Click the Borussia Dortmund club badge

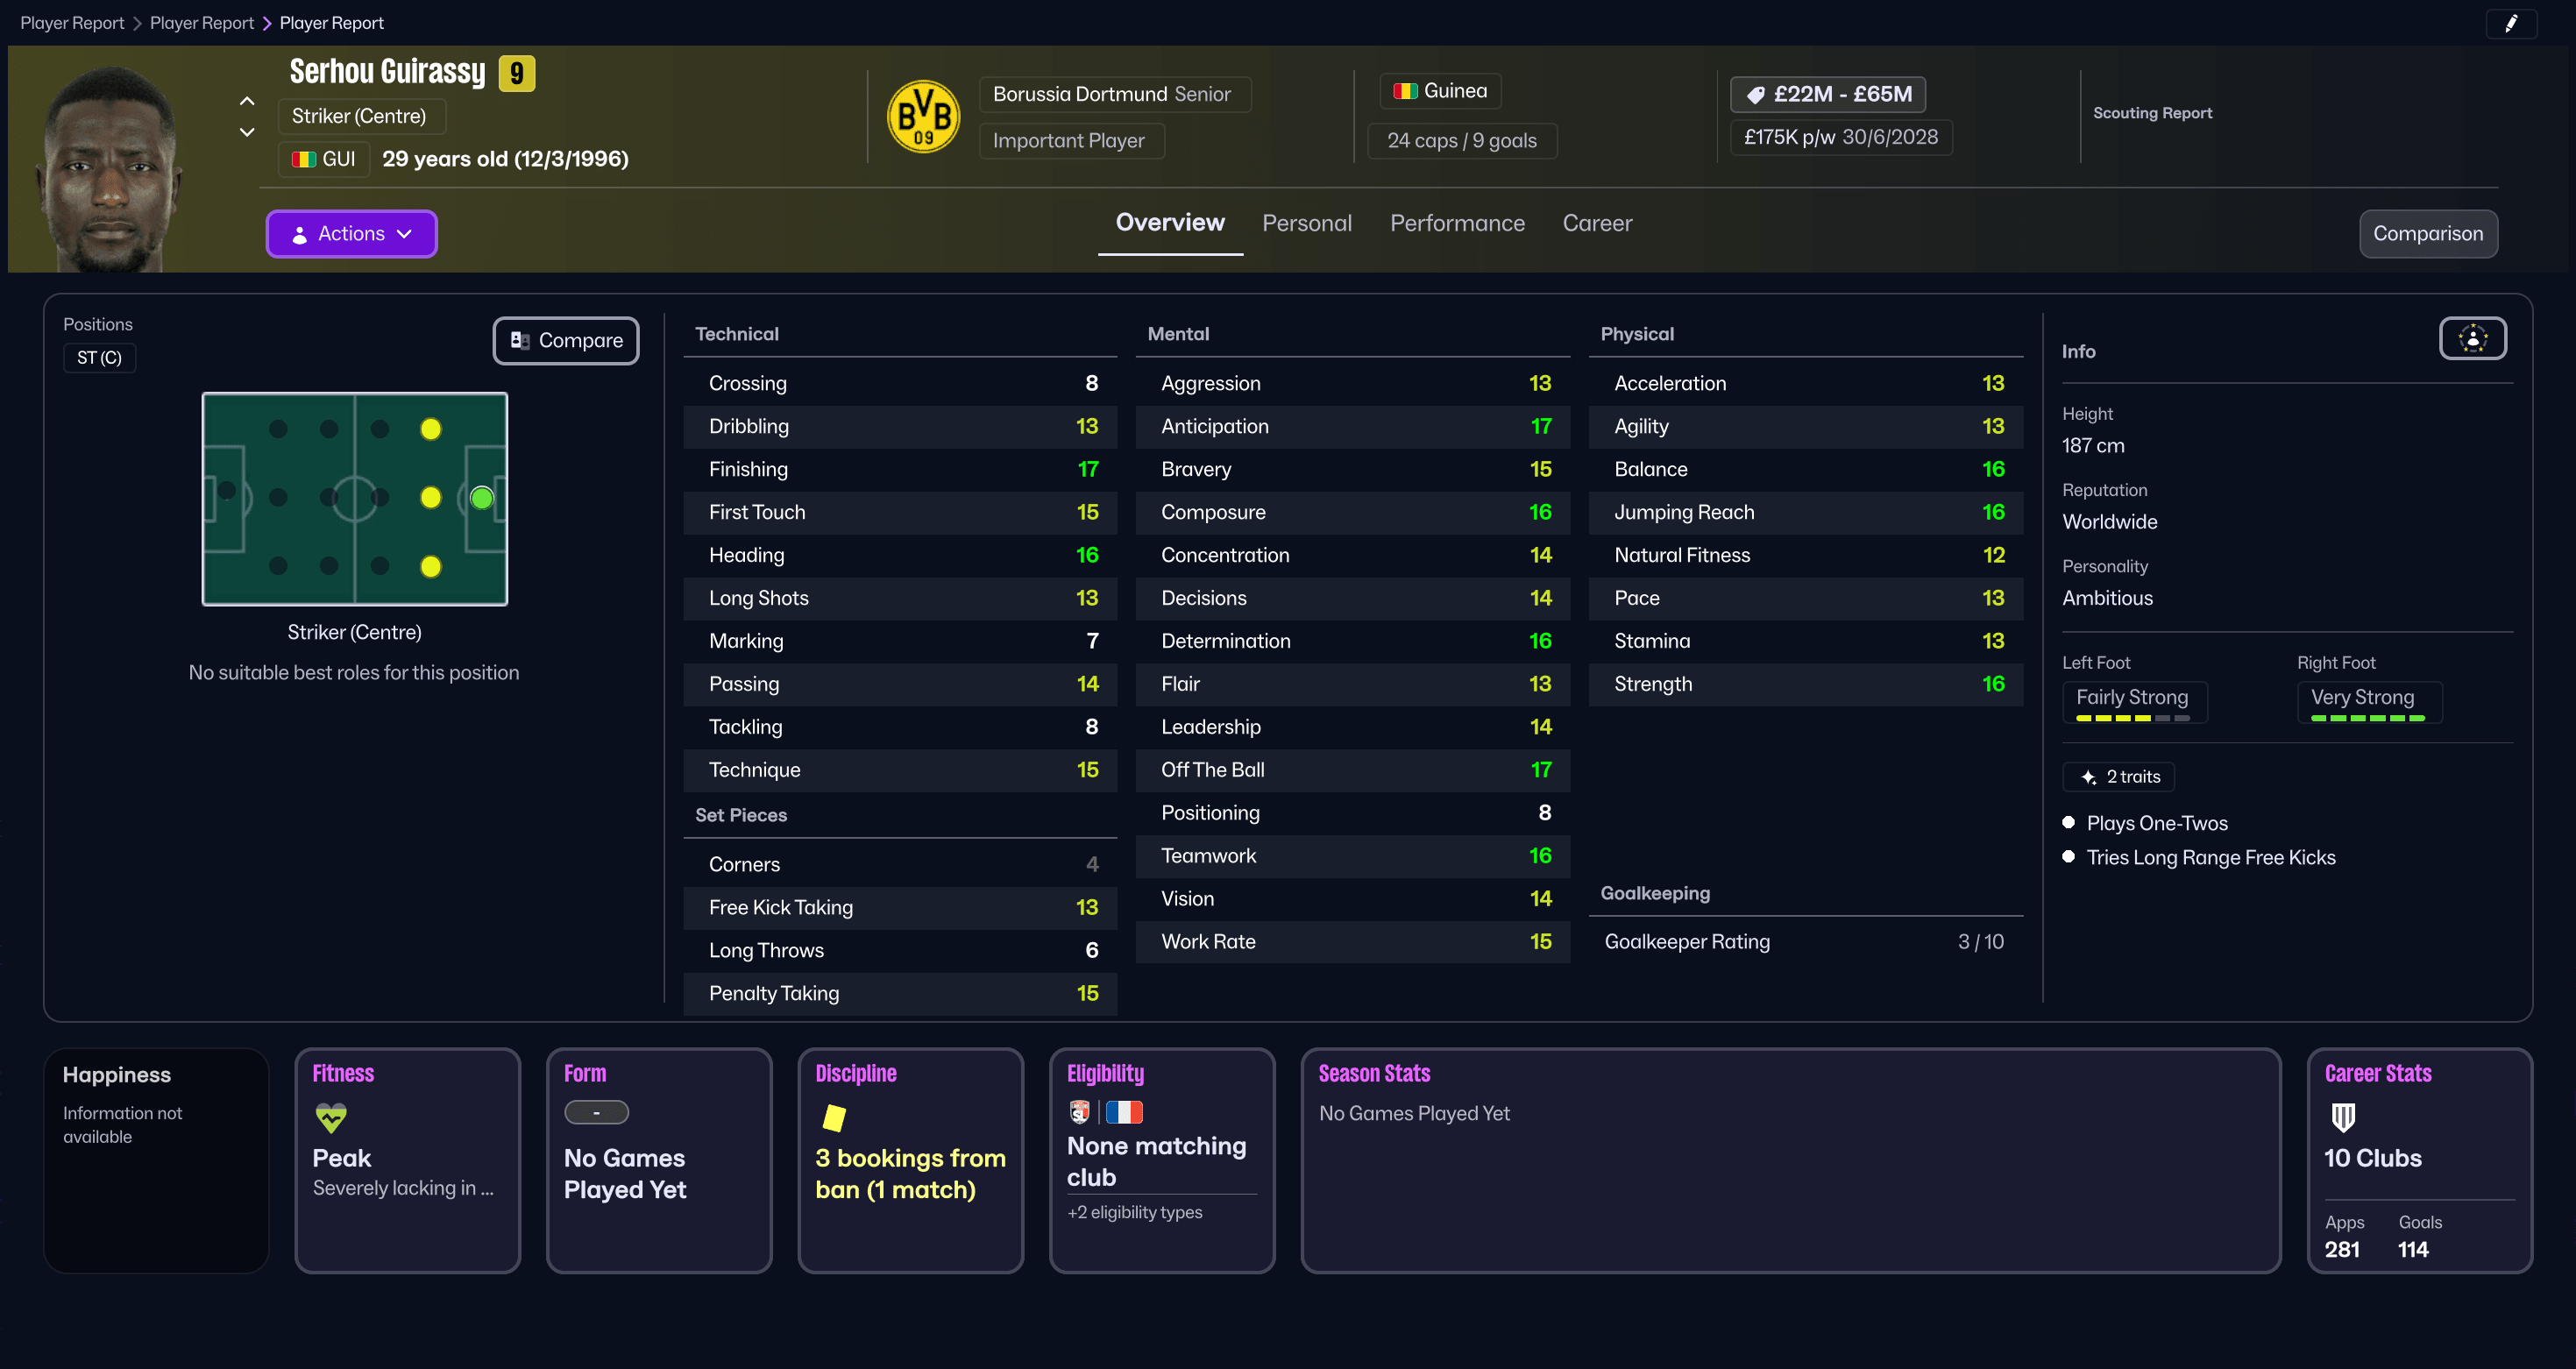pyautogui.click(x=923, y=116)
